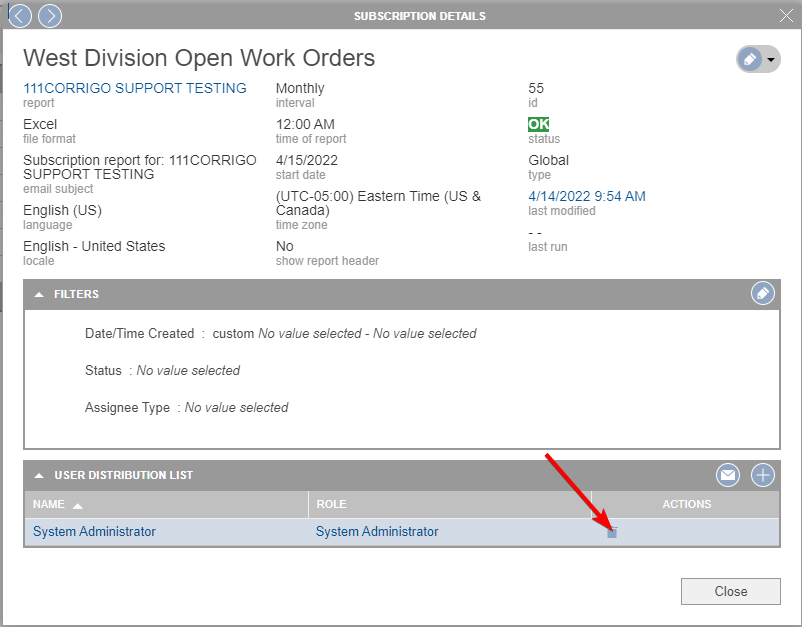Click the last modified date link
Screen dimensions: 802x627
[587, 196]
